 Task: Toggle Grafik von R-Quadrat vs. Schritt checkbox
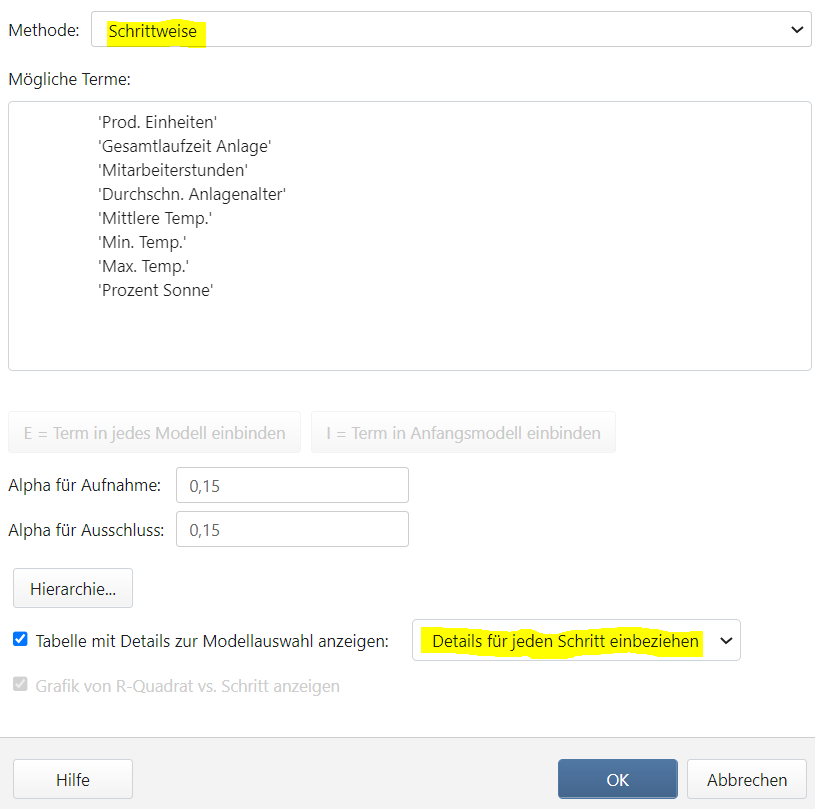[21, 686]
